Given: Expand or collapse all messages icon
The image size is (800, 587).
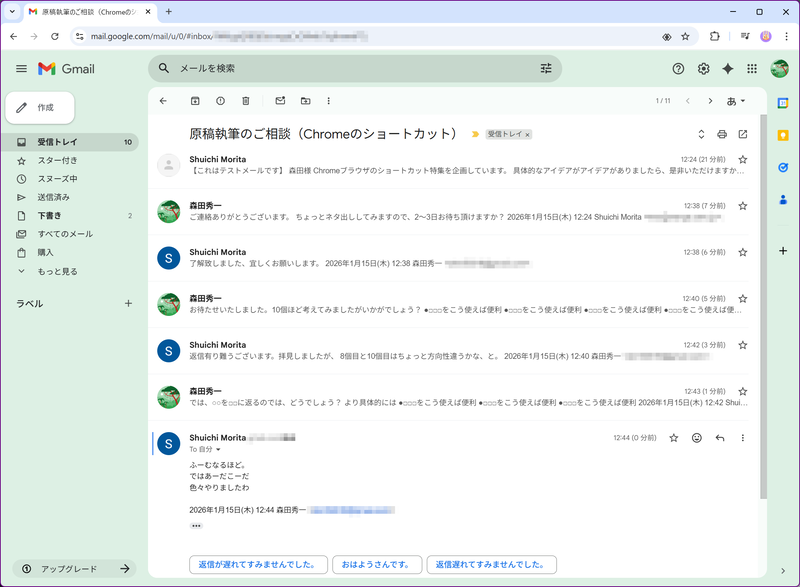Looking at the screenshot, I should click(701, 134).
